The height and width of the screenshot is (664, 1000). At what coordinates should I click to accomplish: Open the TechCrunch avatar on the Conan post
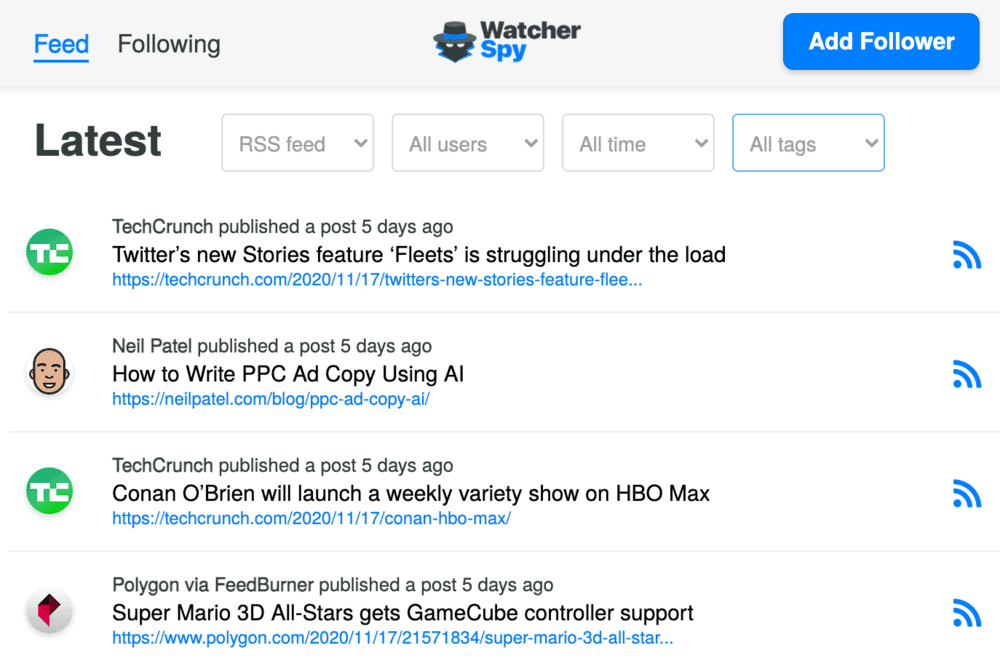(49, 490)
